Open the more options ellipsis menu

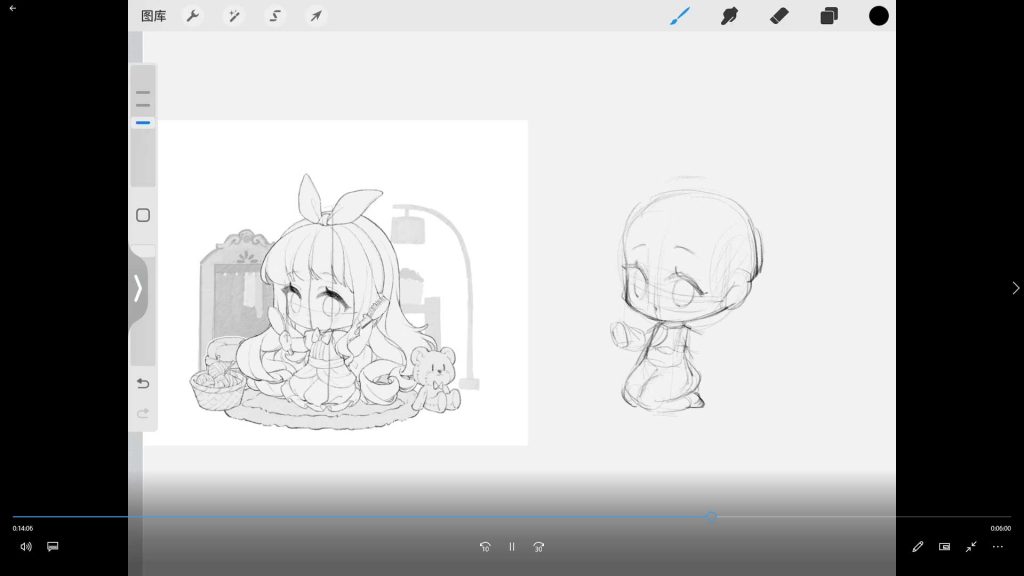tap(997, 547)
